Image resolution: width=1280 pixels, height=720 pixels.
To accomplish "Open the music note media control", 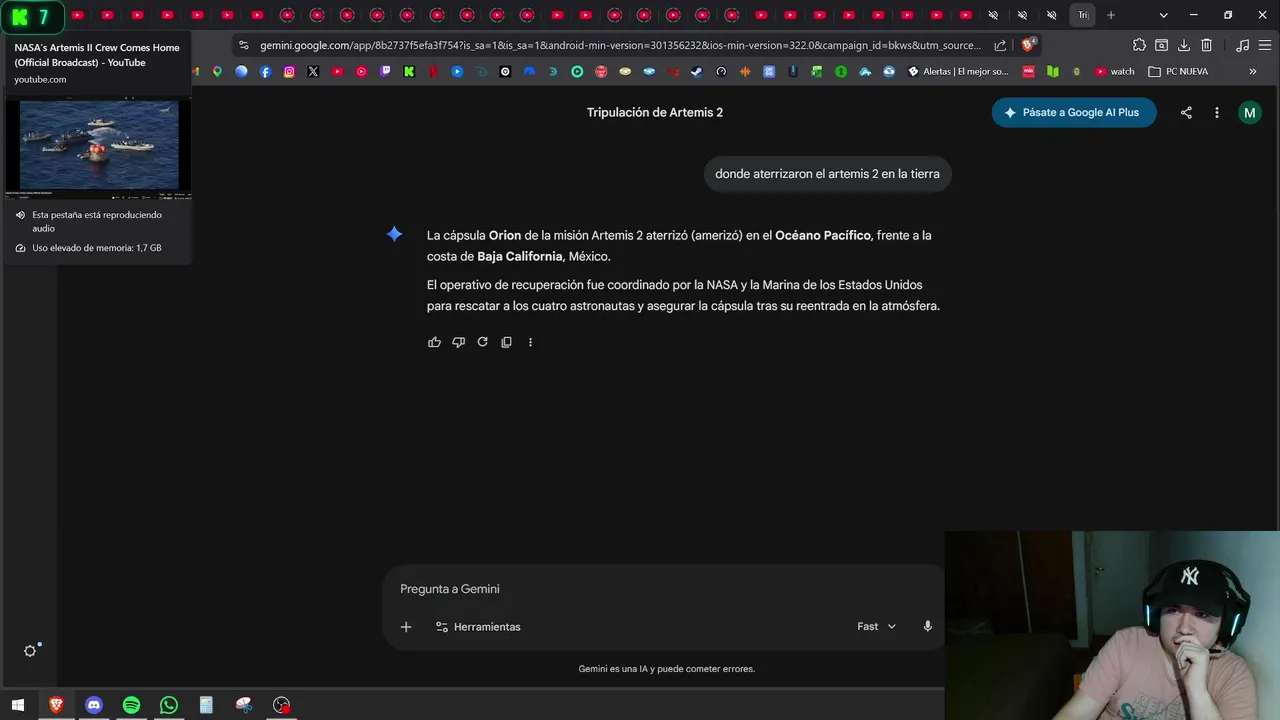I will 1242,45.
